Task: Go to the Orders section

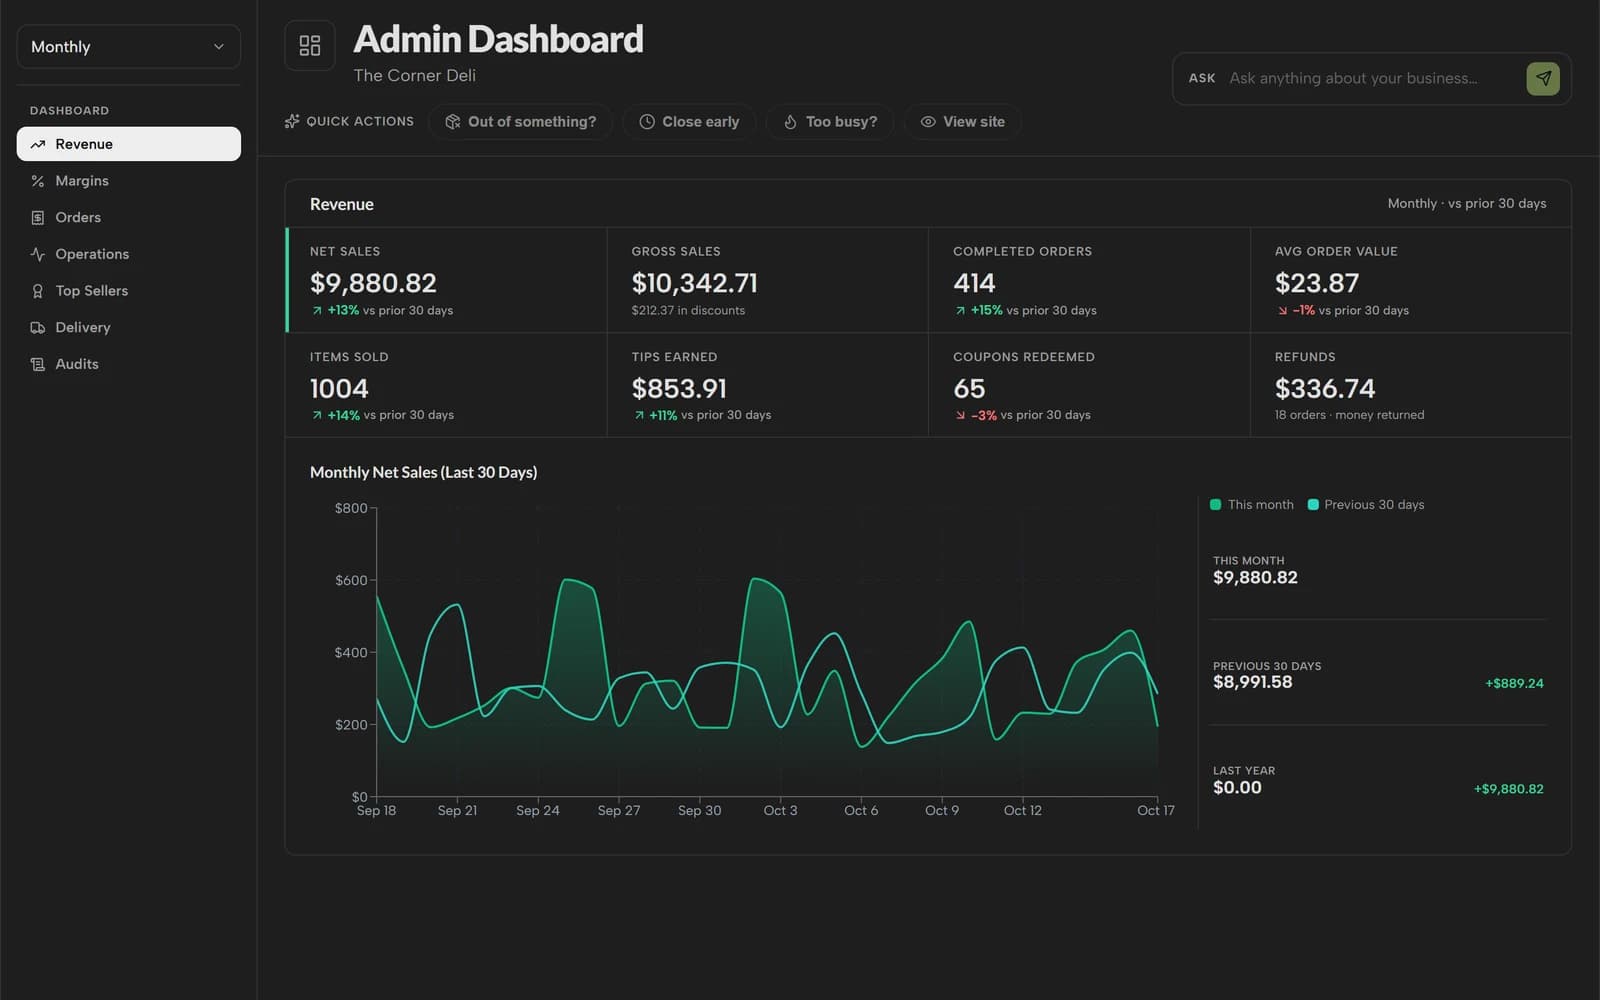Action: coord(129,217)
